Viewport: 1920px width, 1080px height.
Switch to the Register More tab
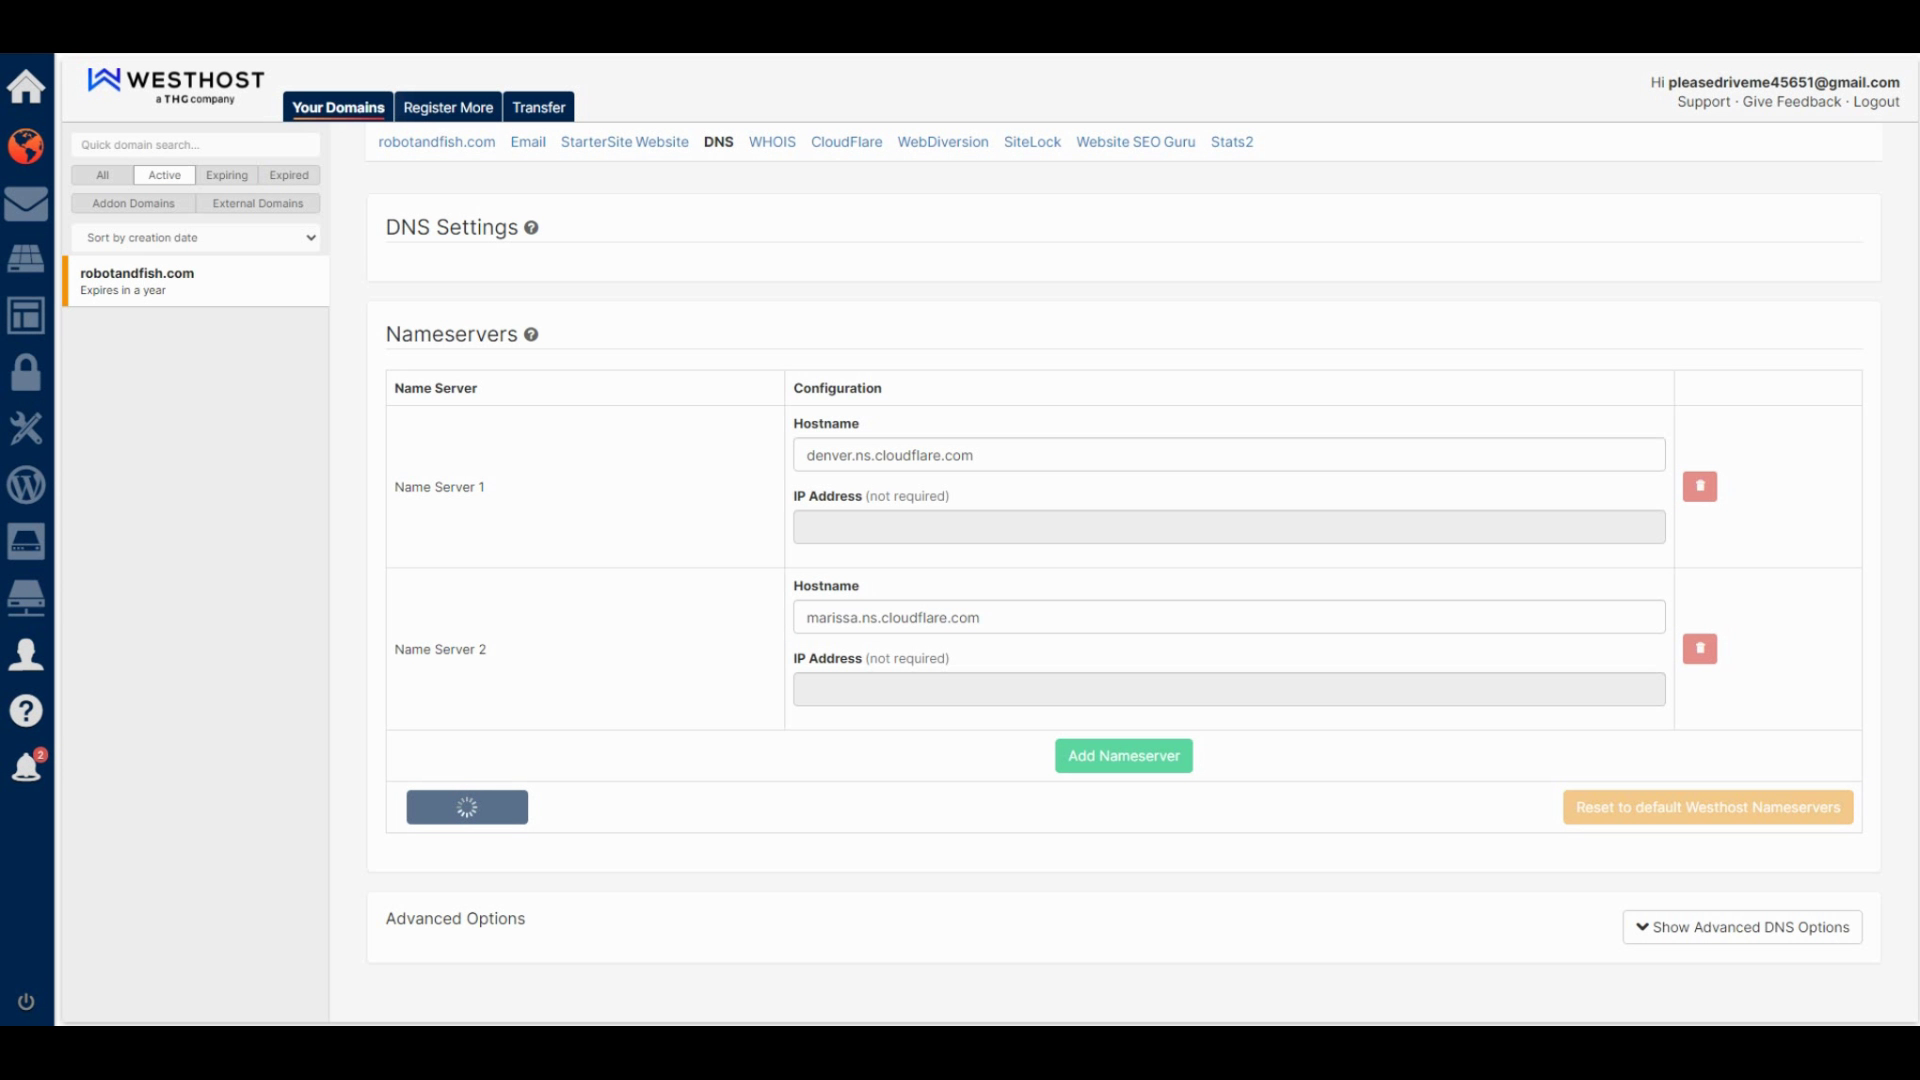(x=448, y=107)
